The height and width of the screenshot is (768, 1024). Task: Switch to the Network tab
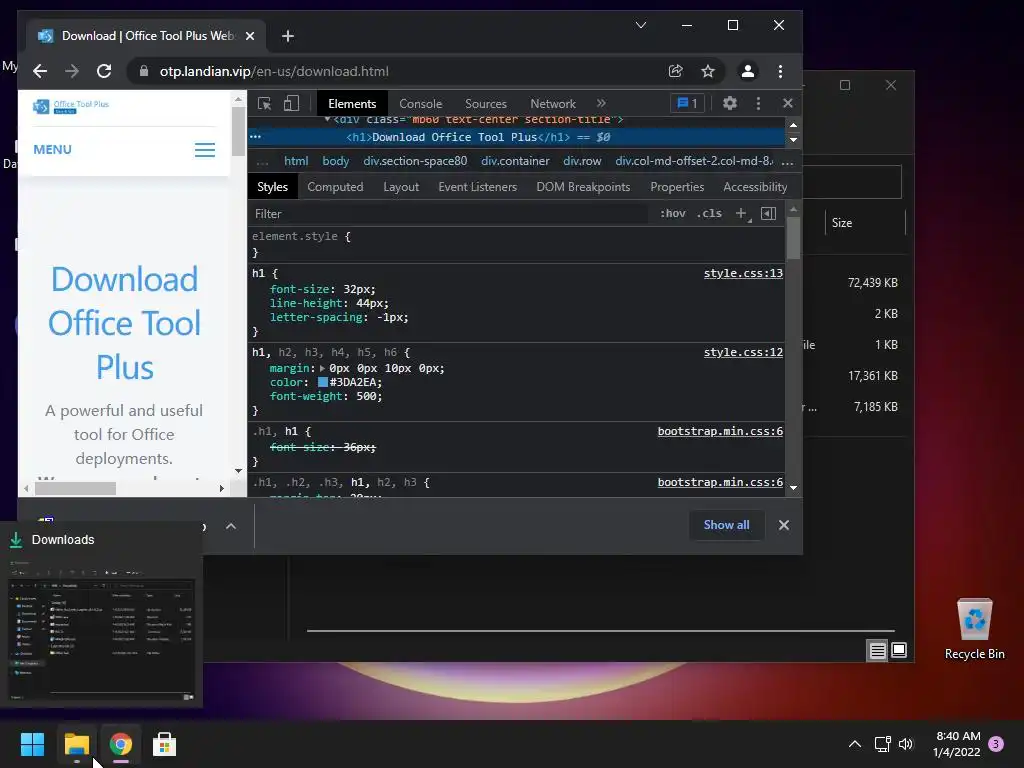[x=552, y=104]
